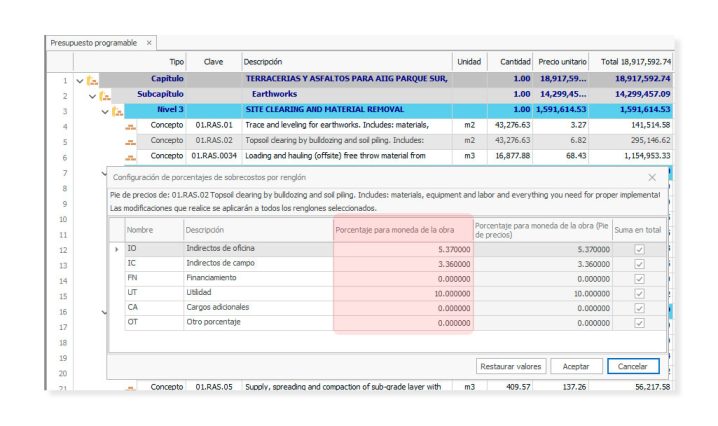Click 'SITE CLEARING AND MATERIAL REMOVAL' cell
The image size is (718, 426).
coord(347,109)
